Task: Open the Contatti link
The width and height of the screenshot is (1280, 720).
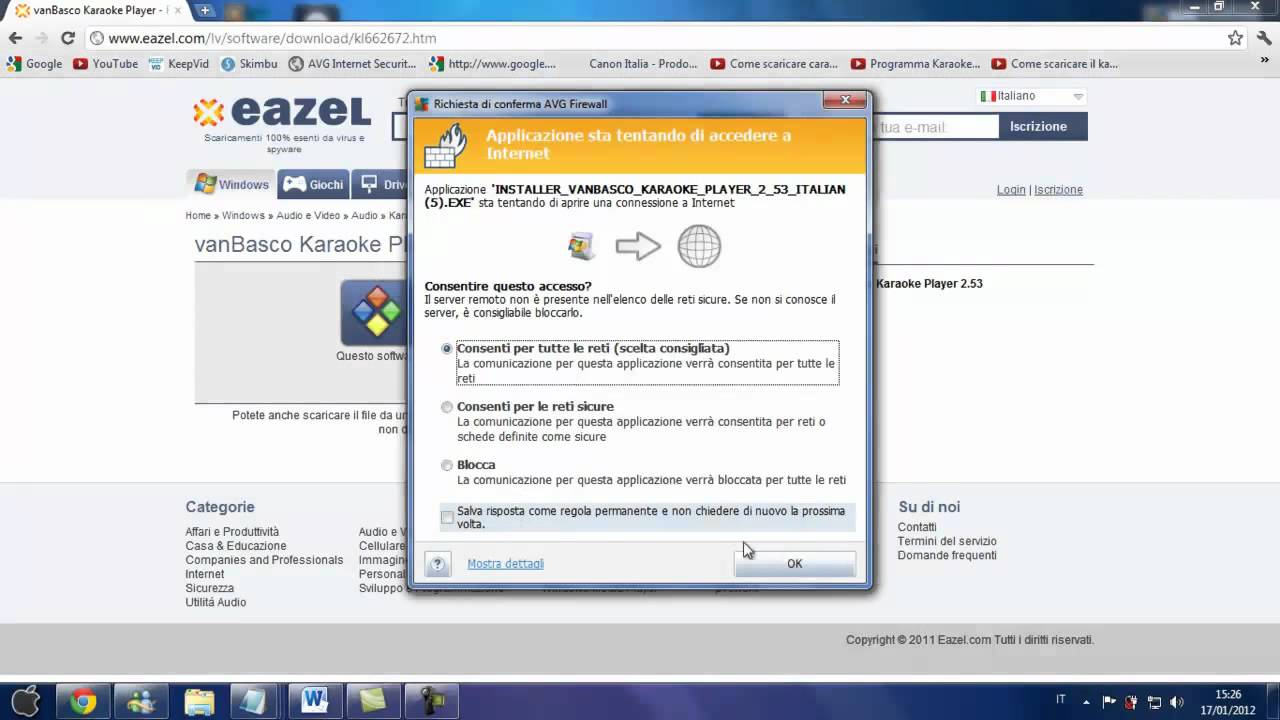Action: pos(917,527)
